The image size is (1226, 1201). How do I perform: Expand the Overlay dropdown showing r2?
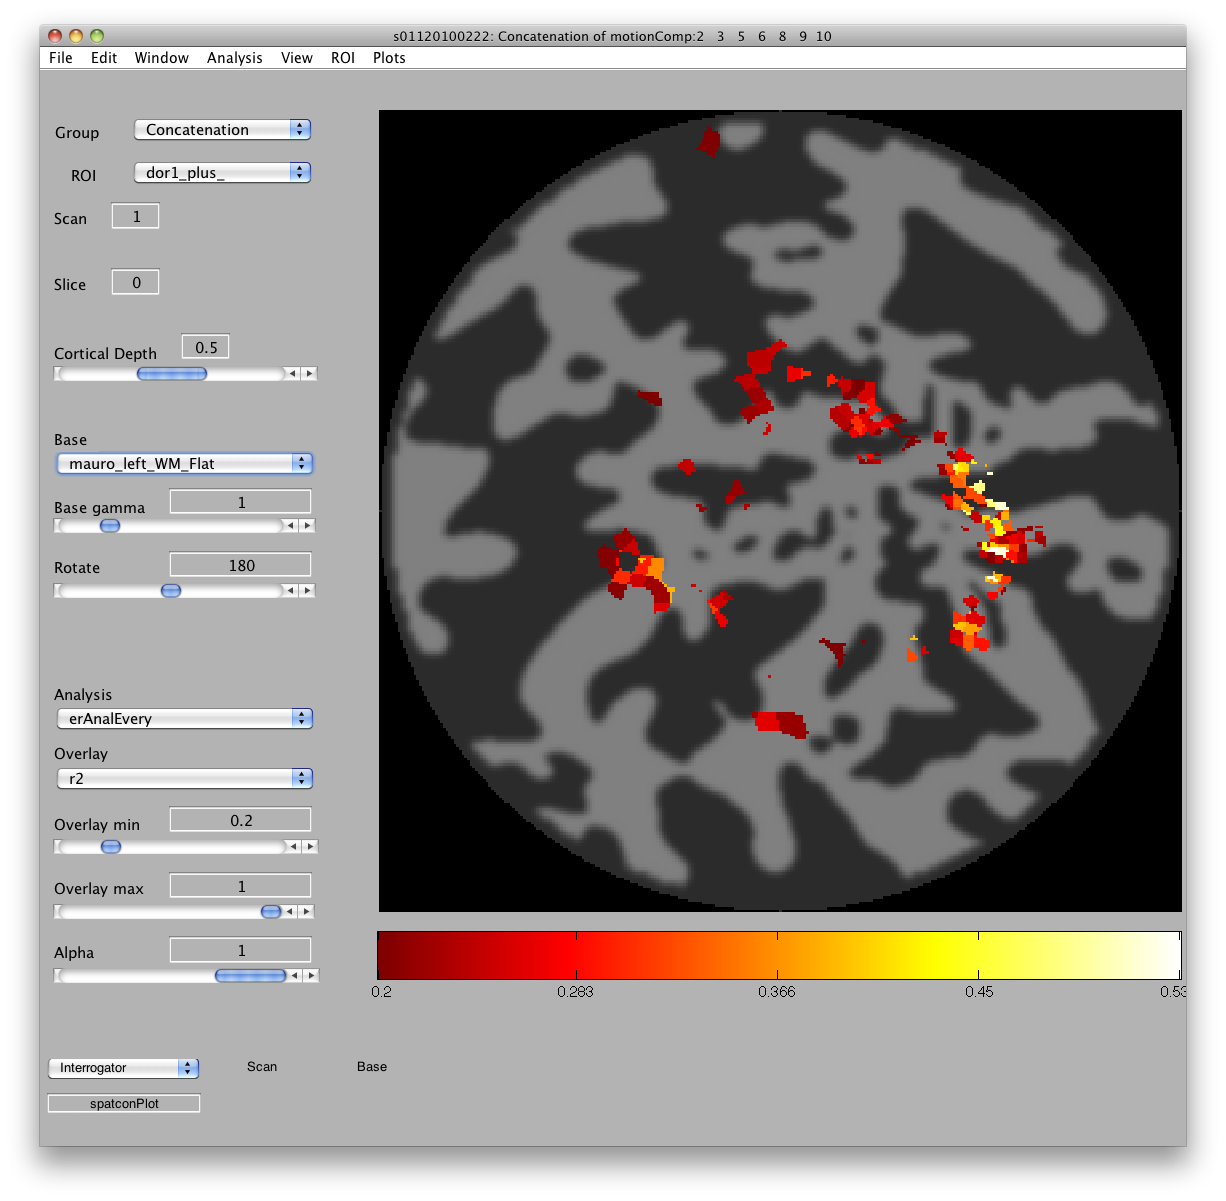[x=185, y=779]
